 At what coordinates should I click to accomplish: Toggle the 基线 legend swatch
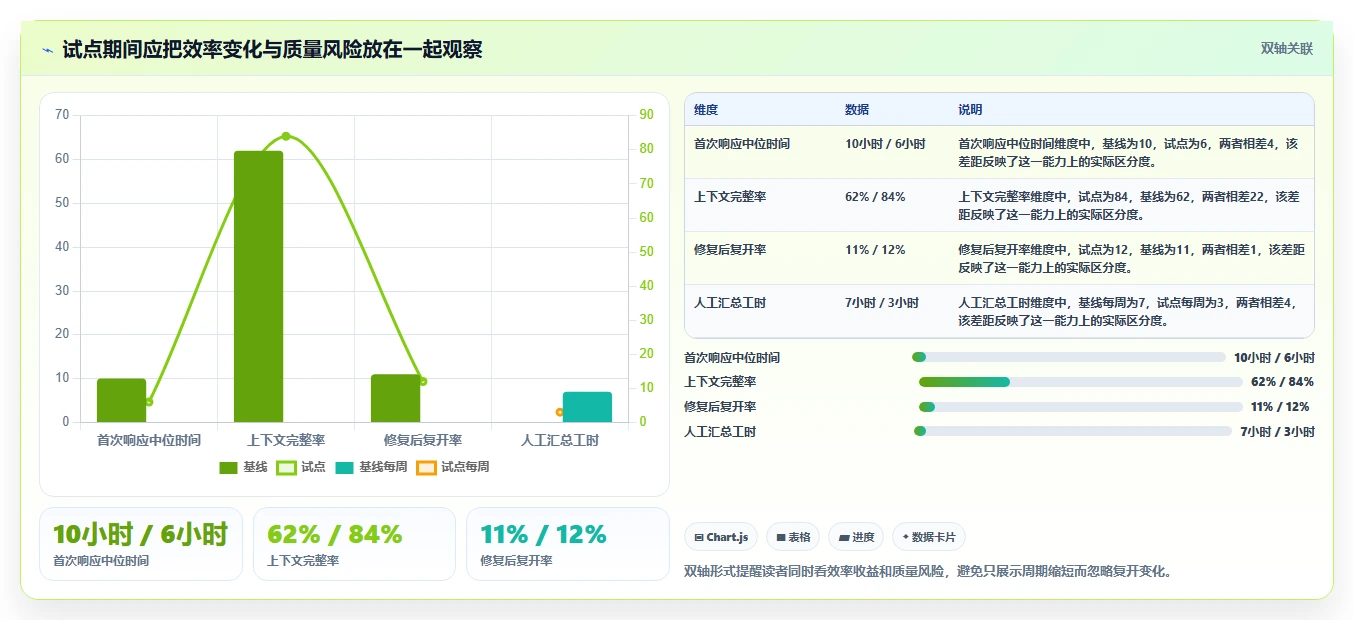228,467
